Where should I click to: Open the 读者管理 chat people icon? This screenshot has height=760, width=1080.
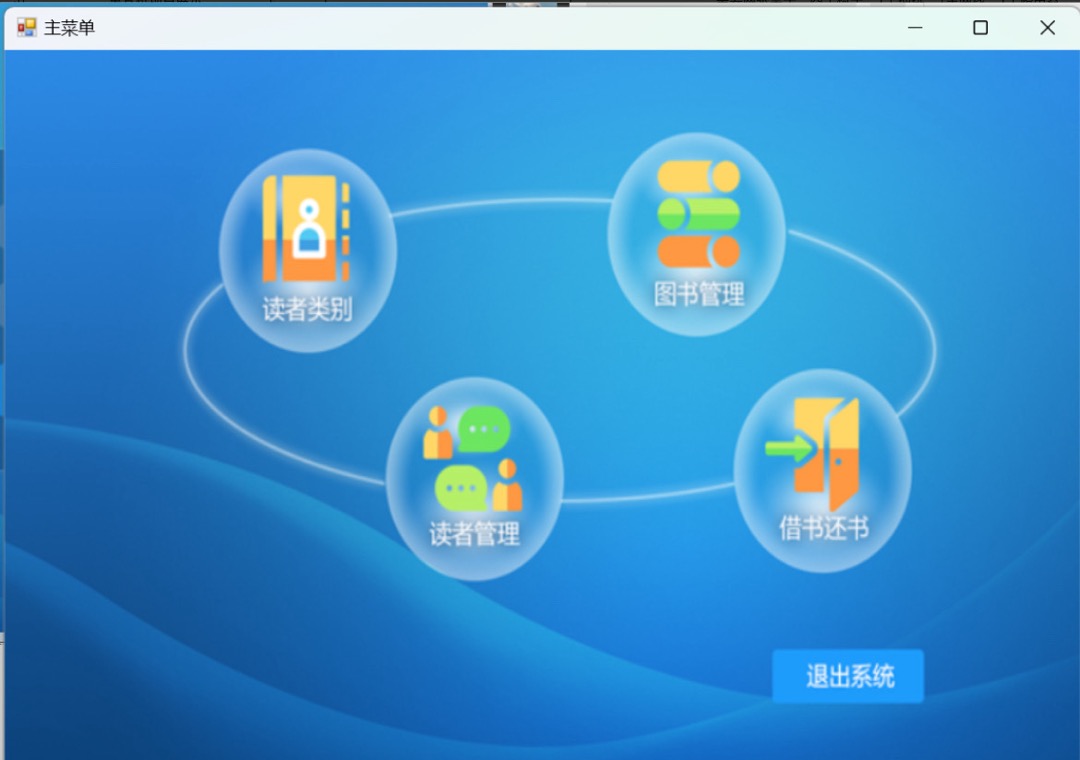[x=473, y=459]
